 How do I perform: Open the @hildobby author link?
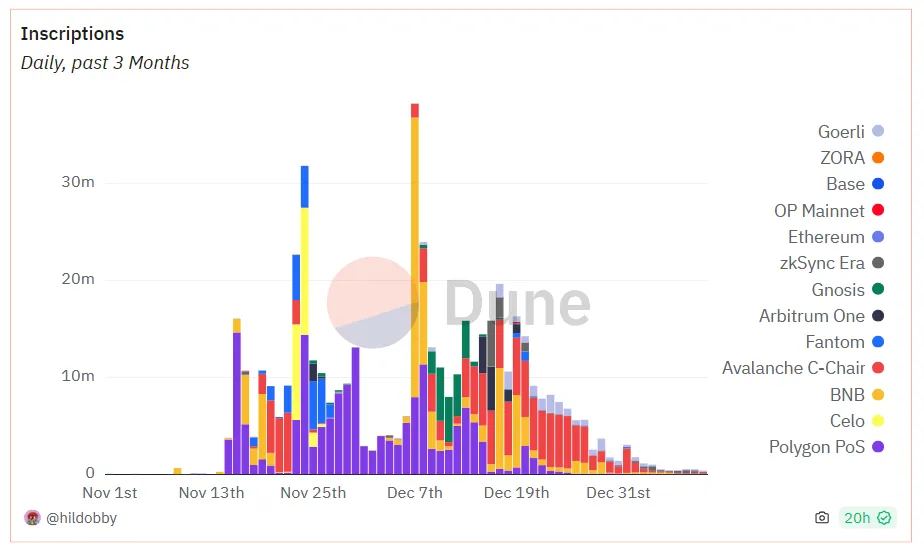tap(81, 518)
